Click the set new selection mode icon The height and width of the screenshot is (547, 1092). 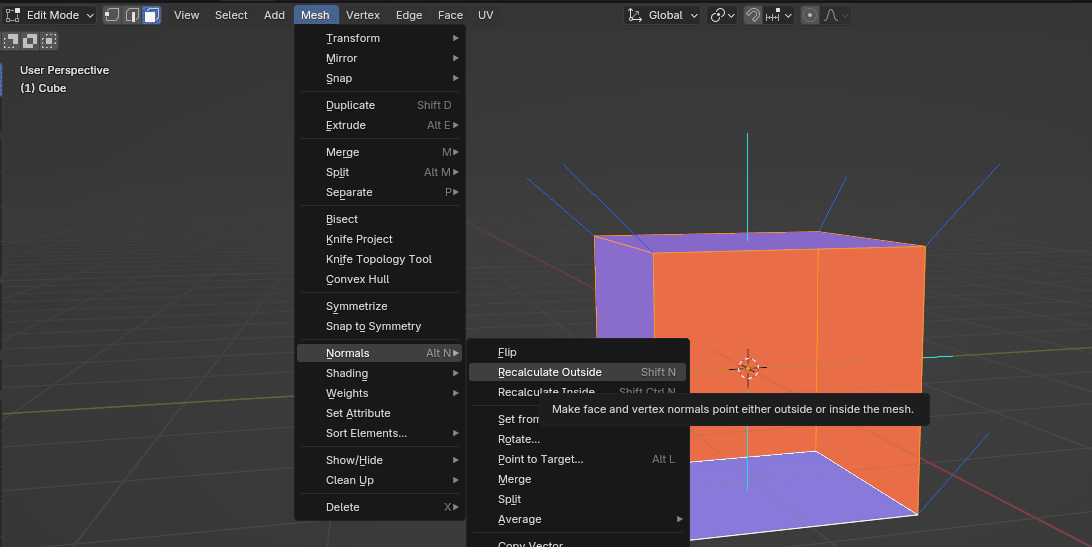coord(11,41)
